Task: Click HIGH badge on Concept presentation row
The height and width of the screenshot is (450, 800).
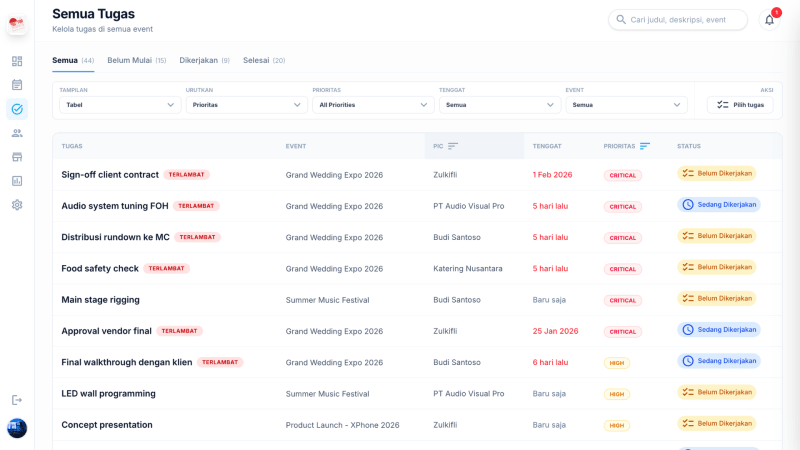Action: 617,425
